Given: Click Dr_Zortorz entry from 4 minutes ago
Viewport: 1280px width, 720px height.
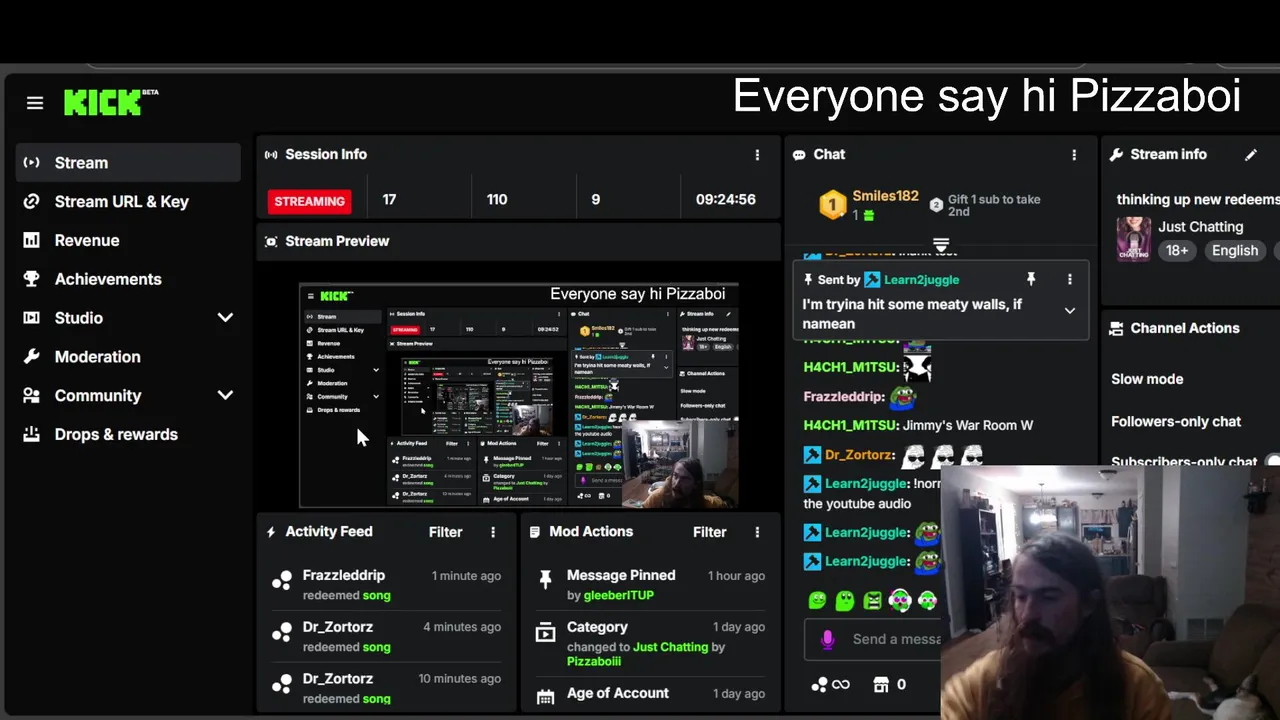Looking at the screenshot, I should 386,636.
